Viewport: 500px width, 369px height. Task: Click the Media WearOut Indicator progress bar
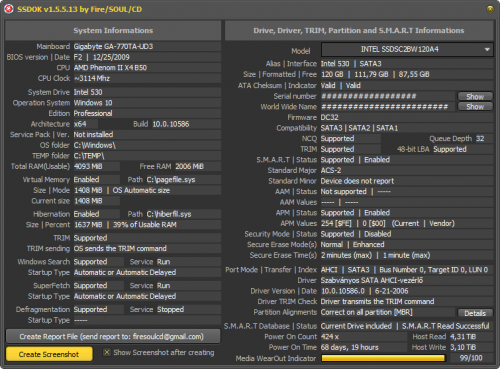click(x=383, y=358)
